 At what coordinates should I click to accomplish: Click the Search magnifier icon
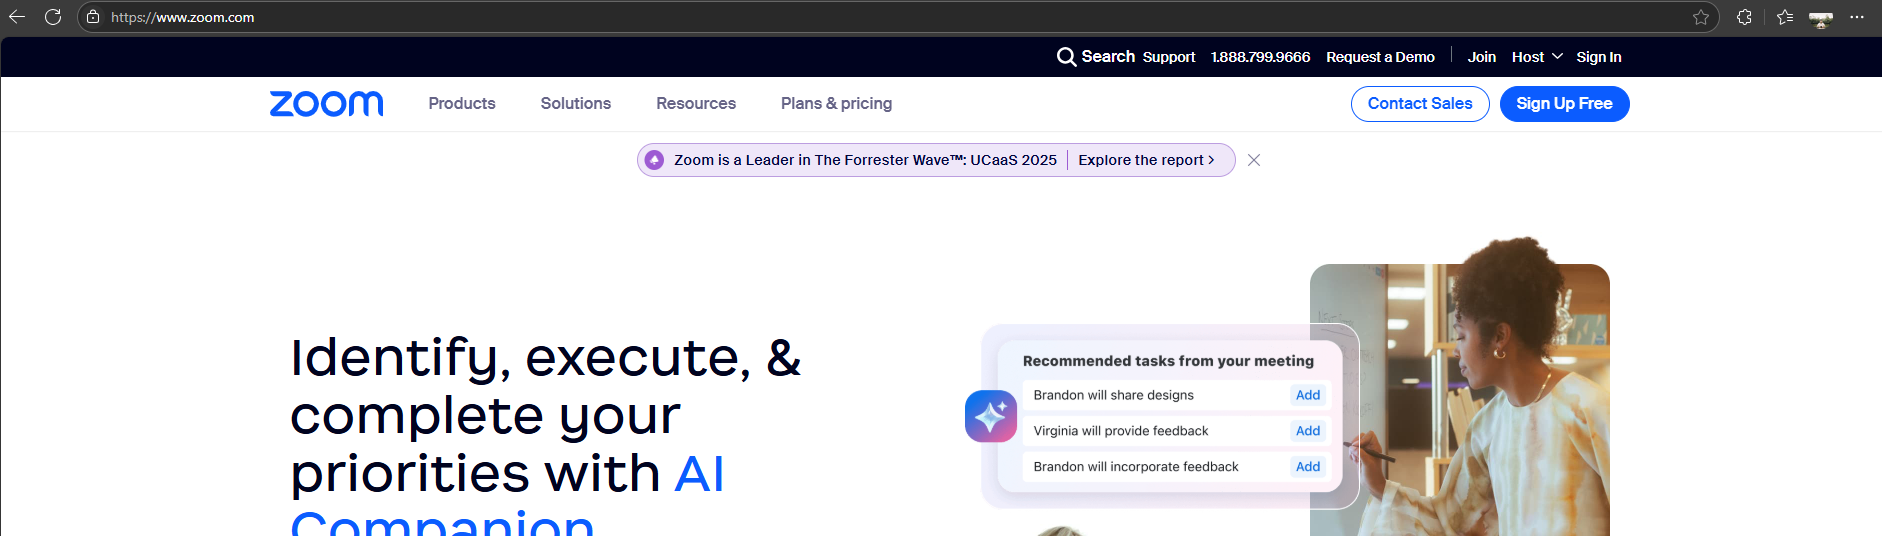pyautogui.click(x=1067, y=57)
